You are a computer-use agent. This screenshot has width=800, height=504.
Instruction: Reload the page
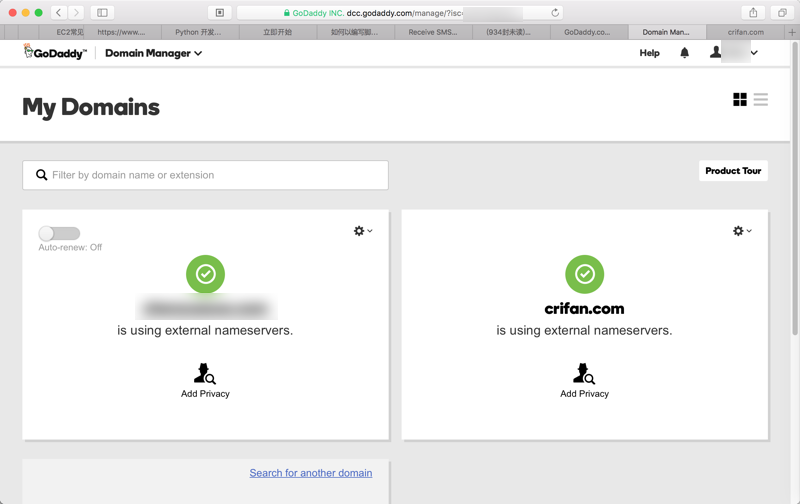point(555,13)
